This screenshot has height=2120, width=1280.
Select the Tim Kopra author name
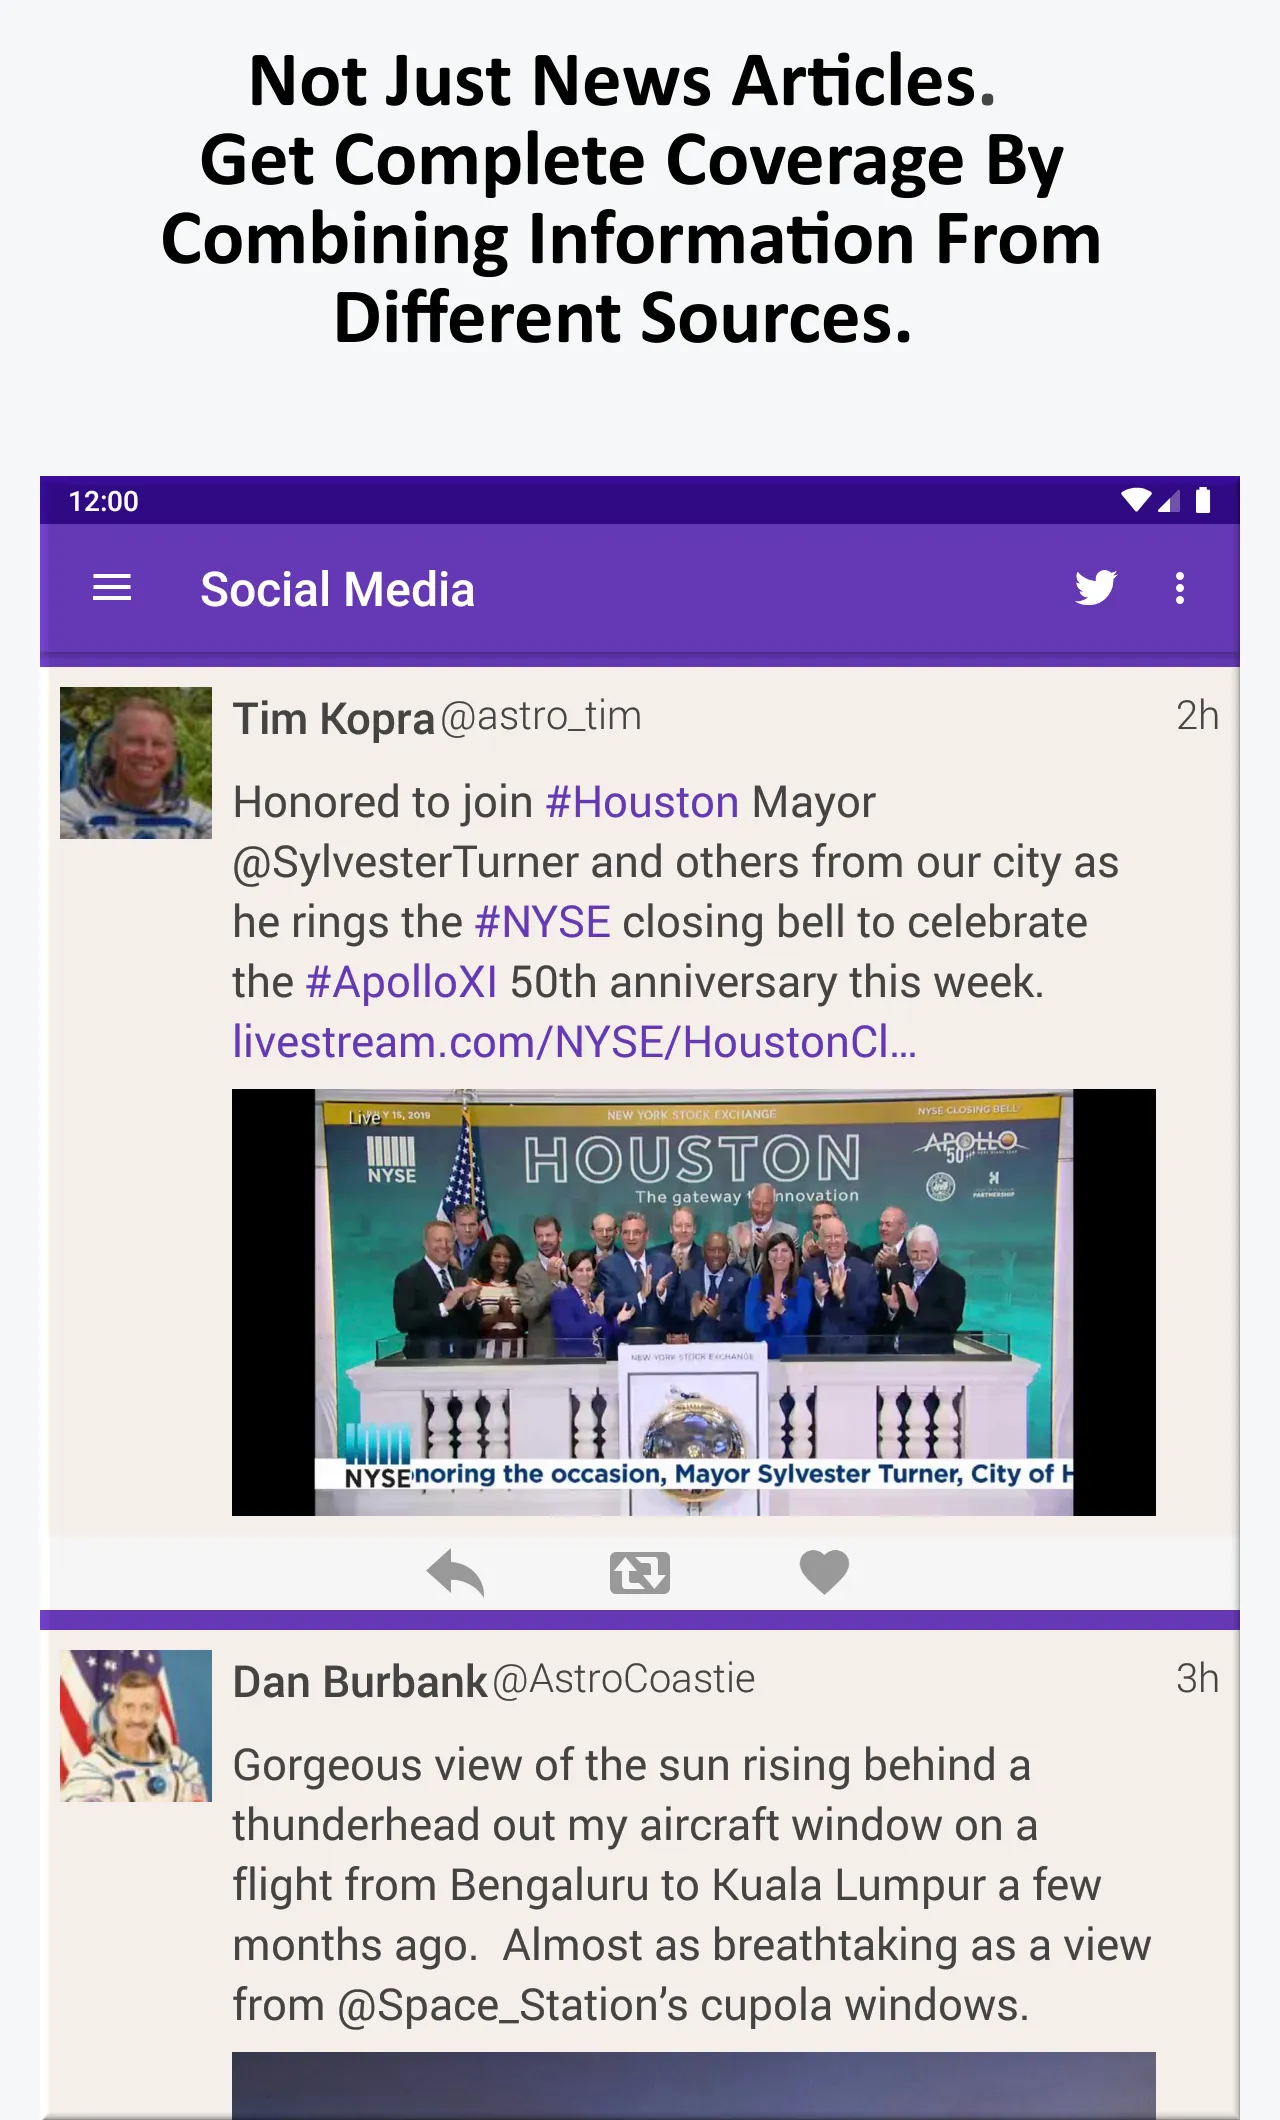[x=334, y=719]
